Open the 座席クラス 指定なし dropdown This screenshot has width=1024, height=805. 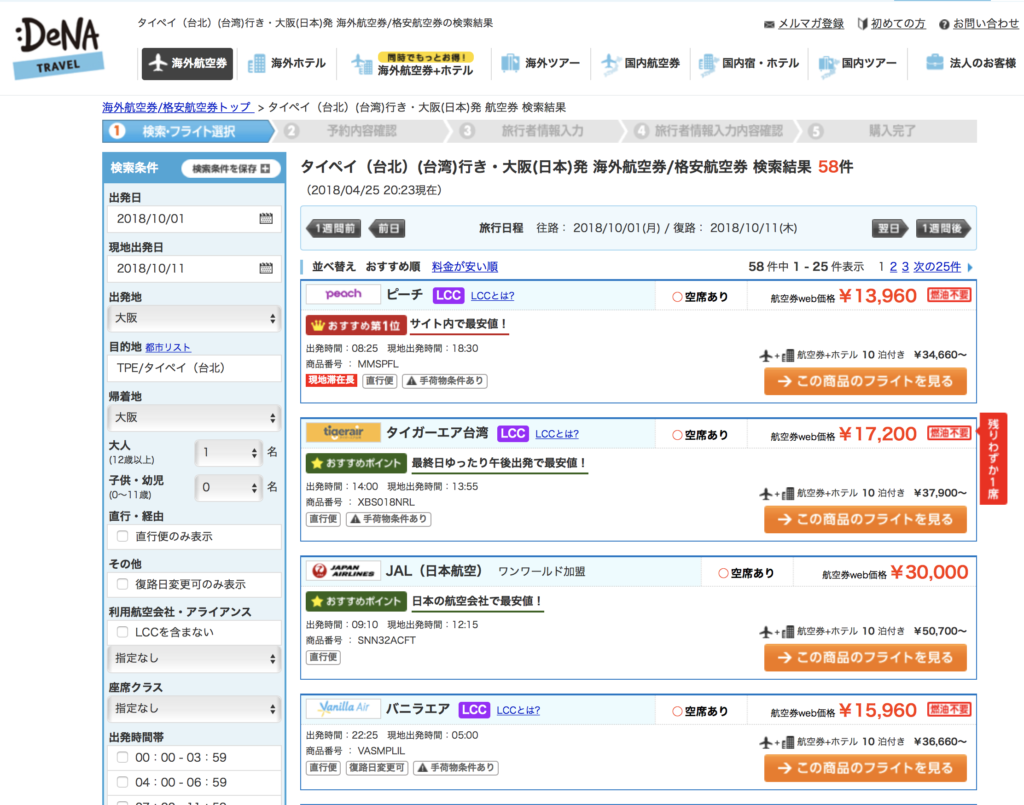point(194,708)
